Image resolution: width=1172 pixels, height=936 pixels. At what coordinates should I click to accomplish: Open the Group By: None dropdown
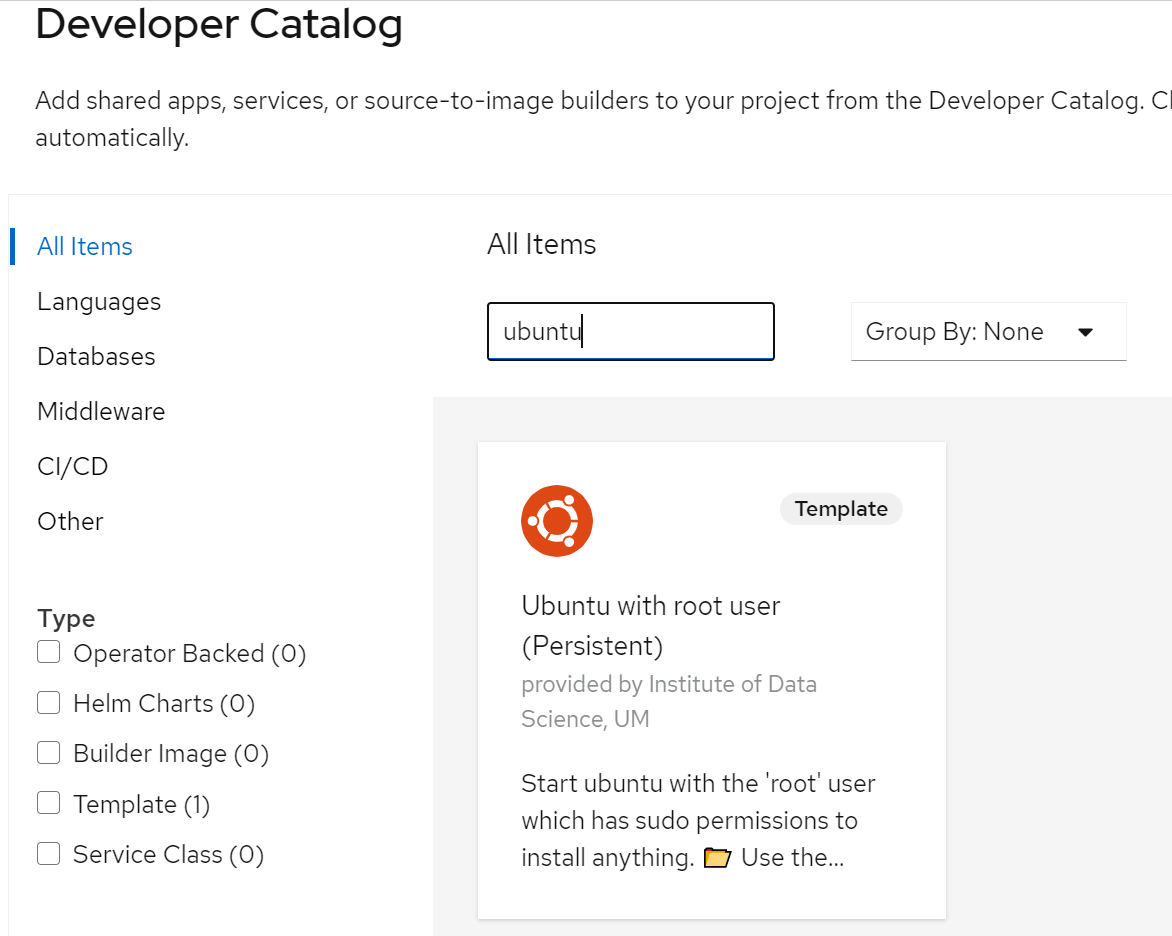pos(988,331)
